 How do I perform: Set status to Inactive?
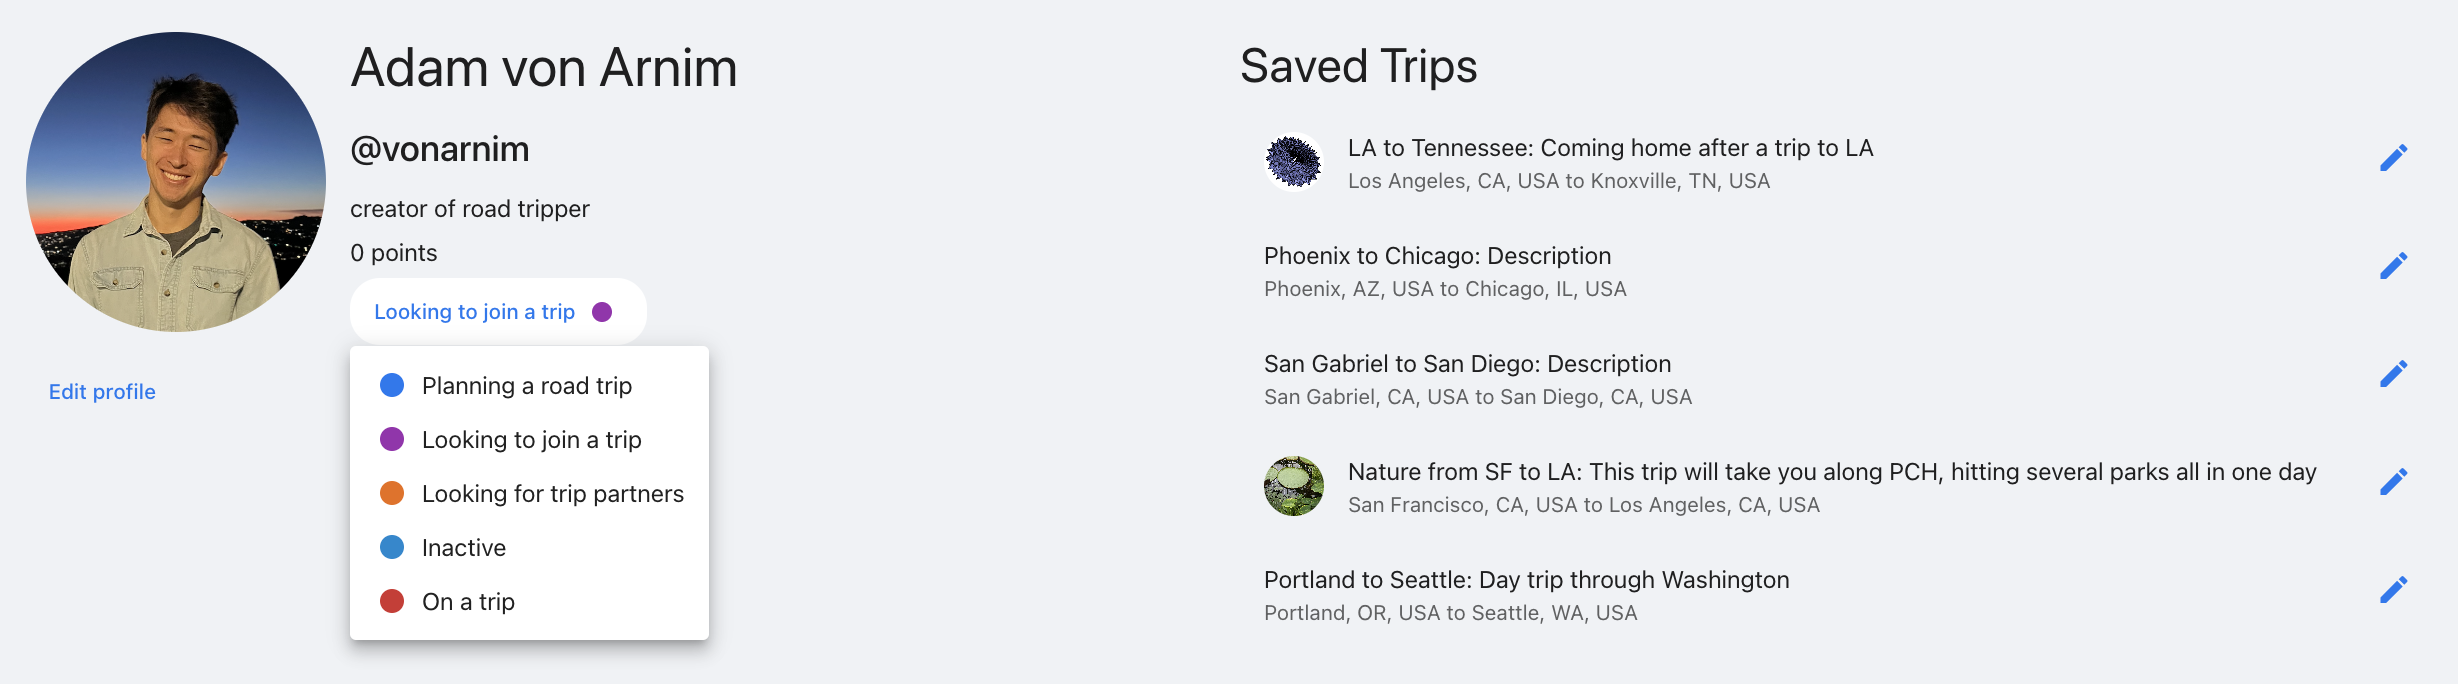(529, 548)
